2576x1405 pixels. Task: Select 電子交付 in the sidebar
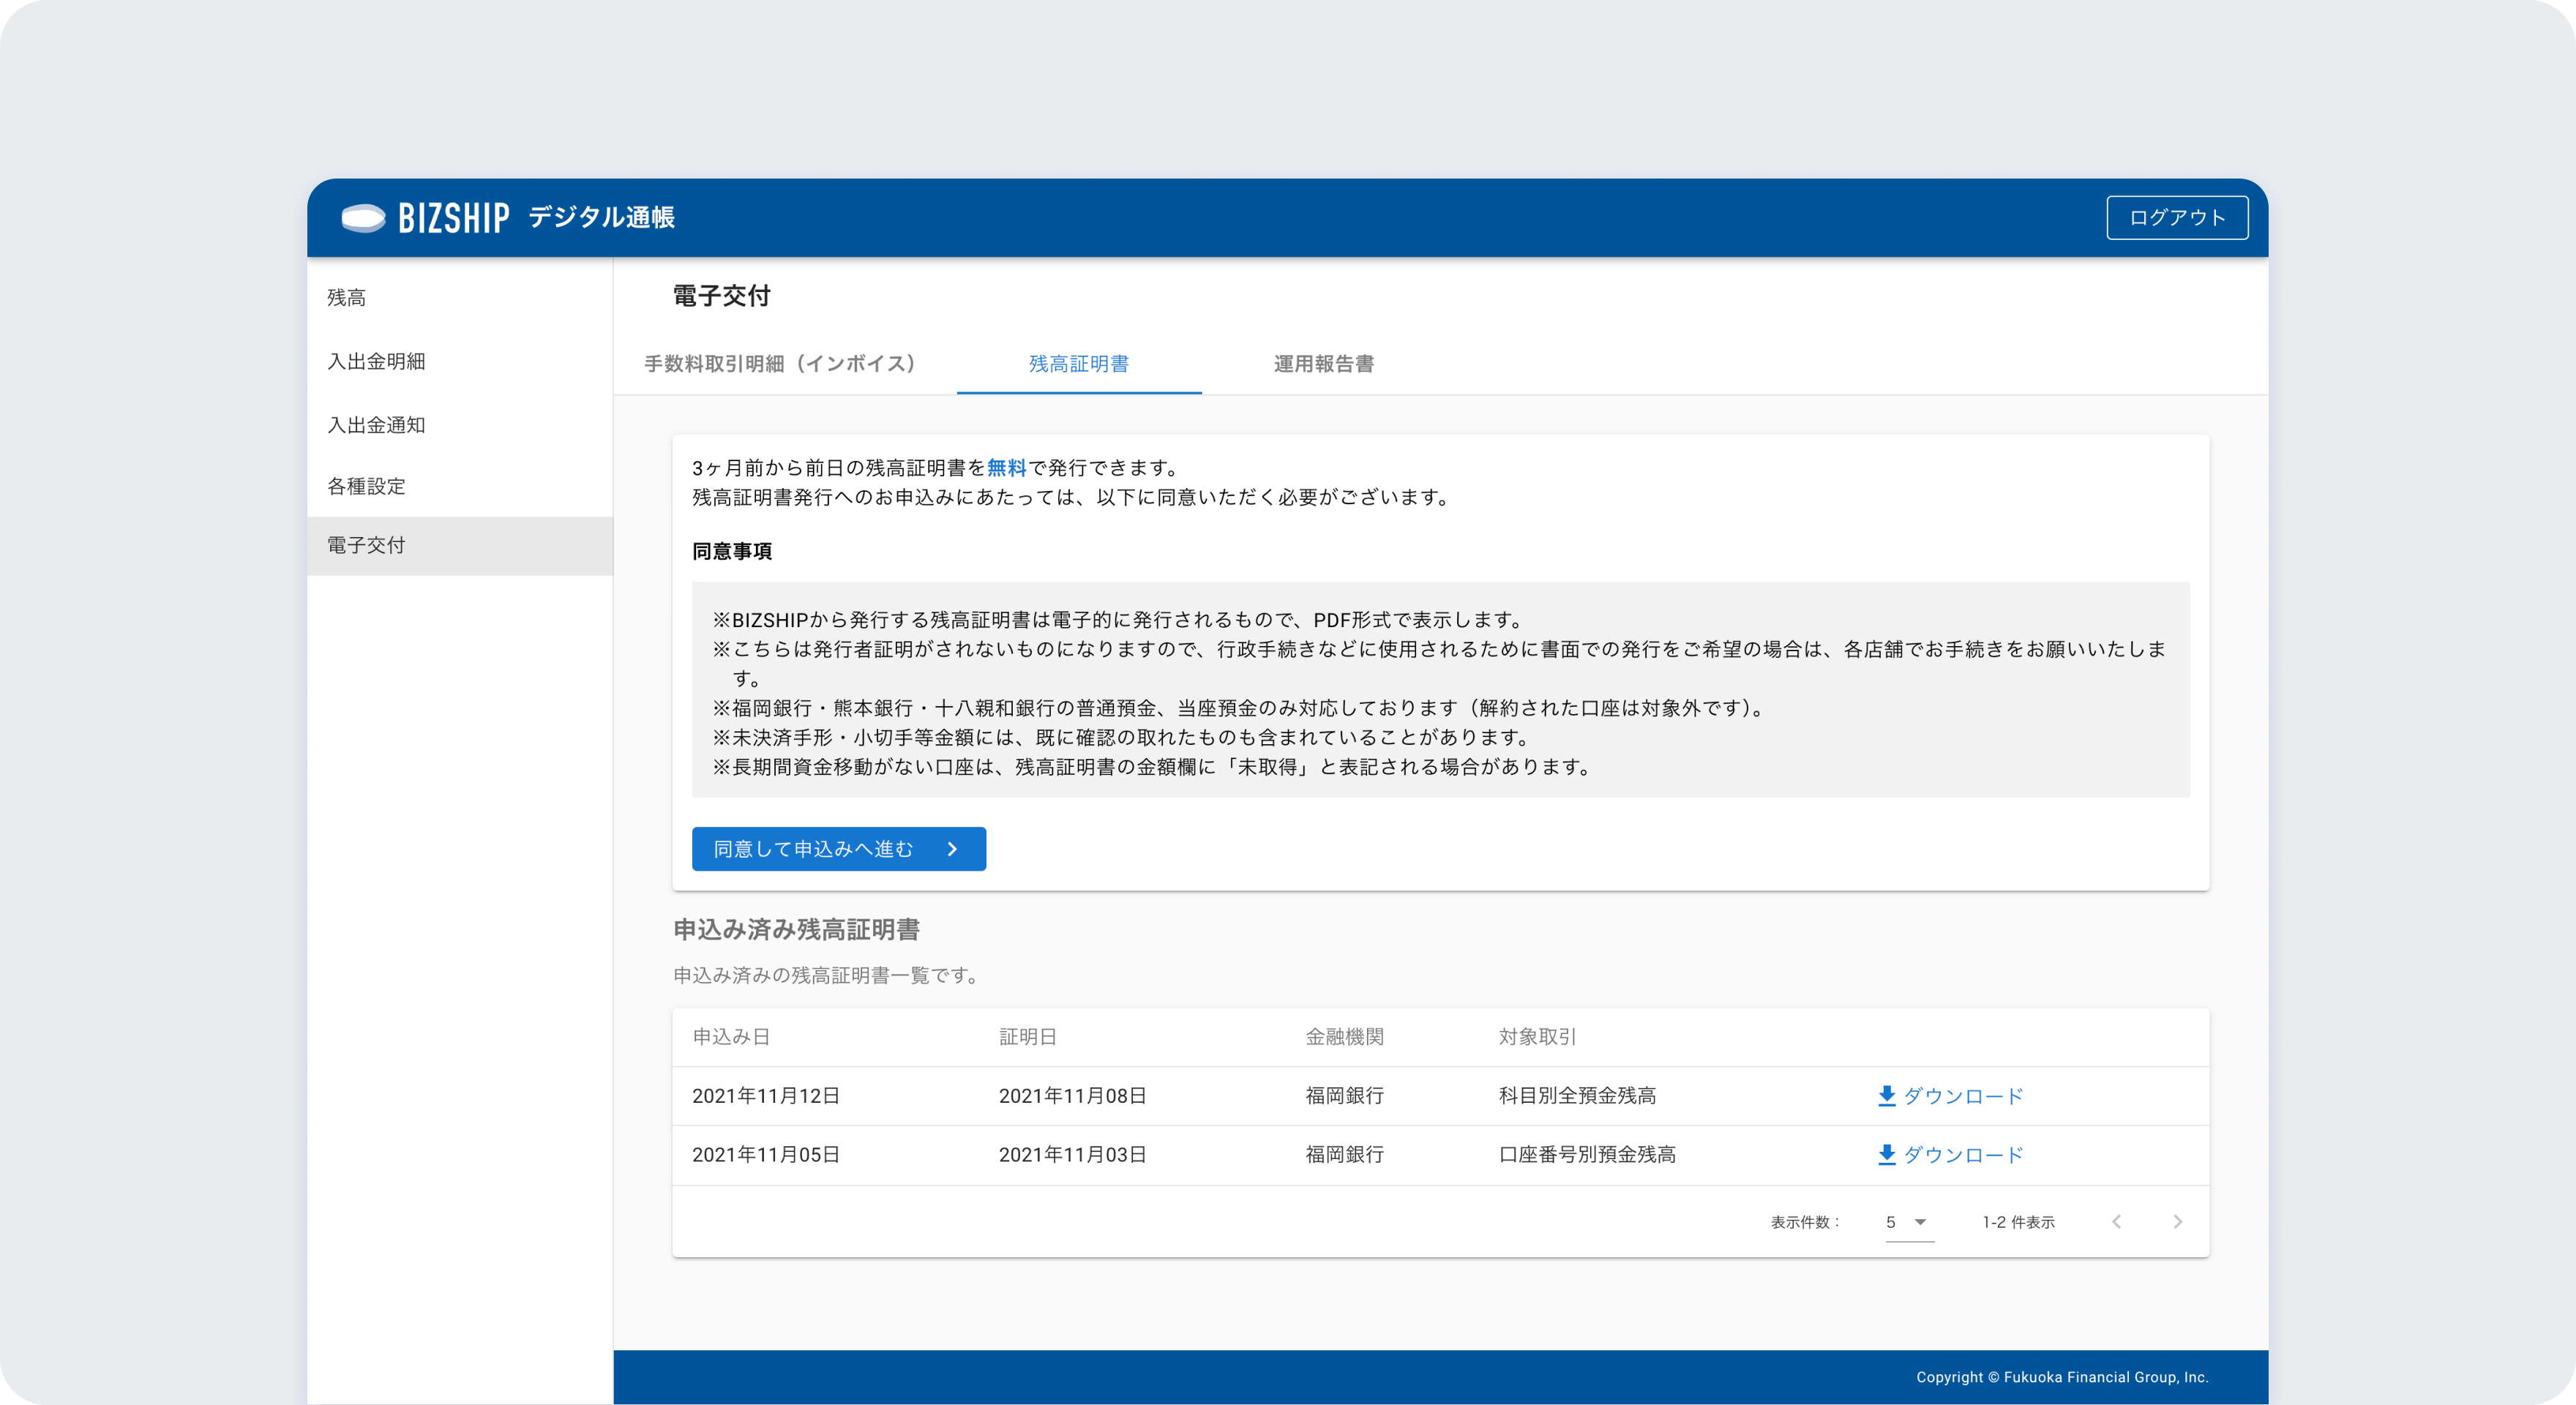click(x=460, y=545)
